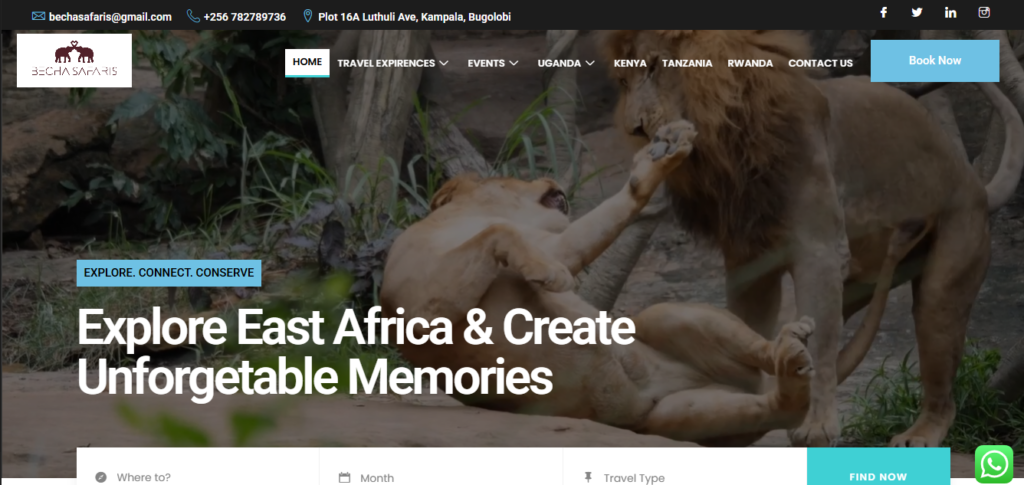1024x485 pixels.
Task: Click the Becha Safaris logo
Action: [x=74, y=61]
